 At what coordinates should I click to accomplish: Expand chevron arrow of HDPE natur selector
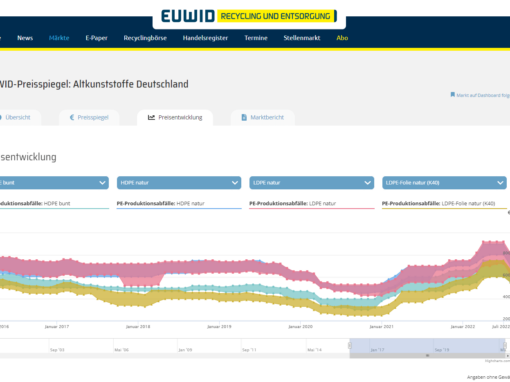tap(235, 183)
